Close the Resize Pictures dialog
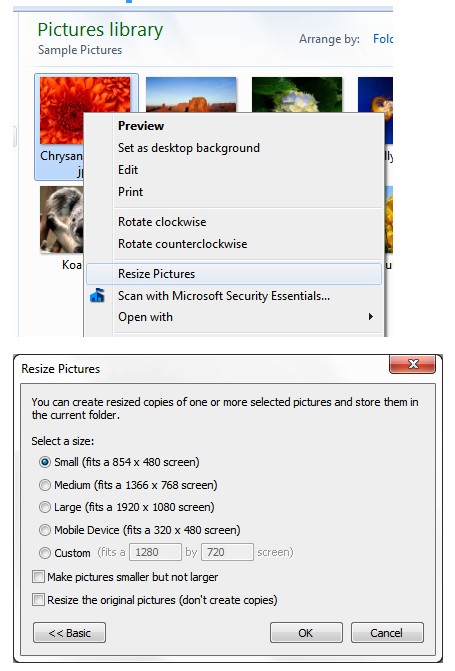 click(x=412, y=364)
